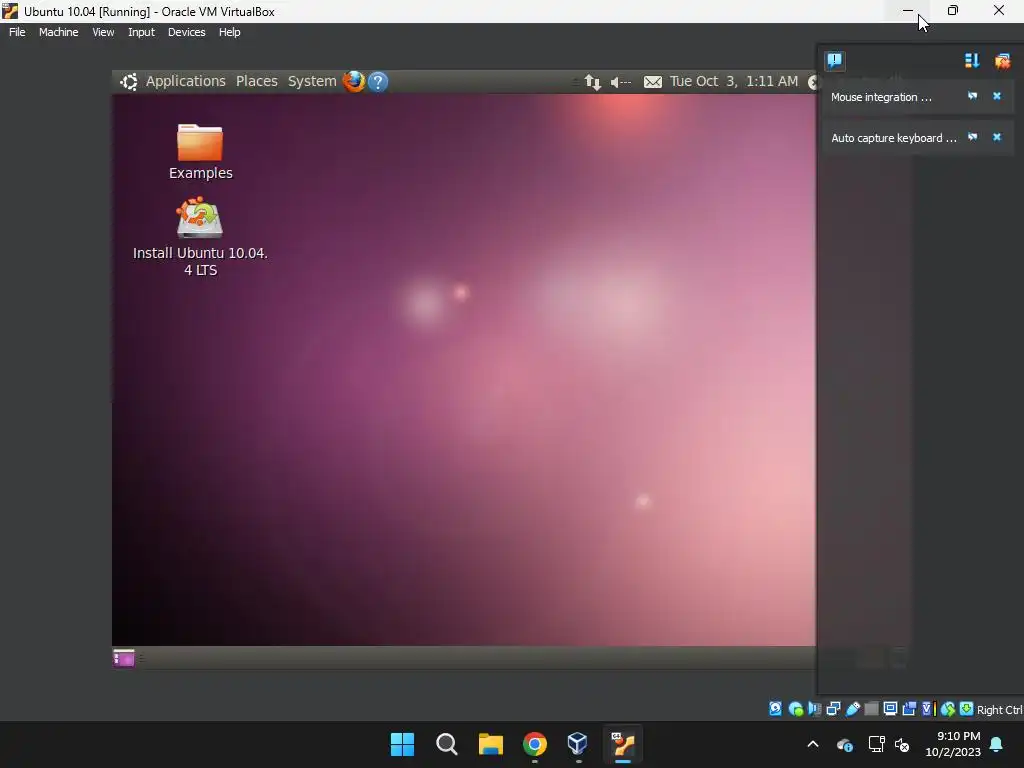Image resolution: width=1024 pixels, height=768 pixels.
Task: Open Ubuntu Applications menu
Action: coord(185,81)
